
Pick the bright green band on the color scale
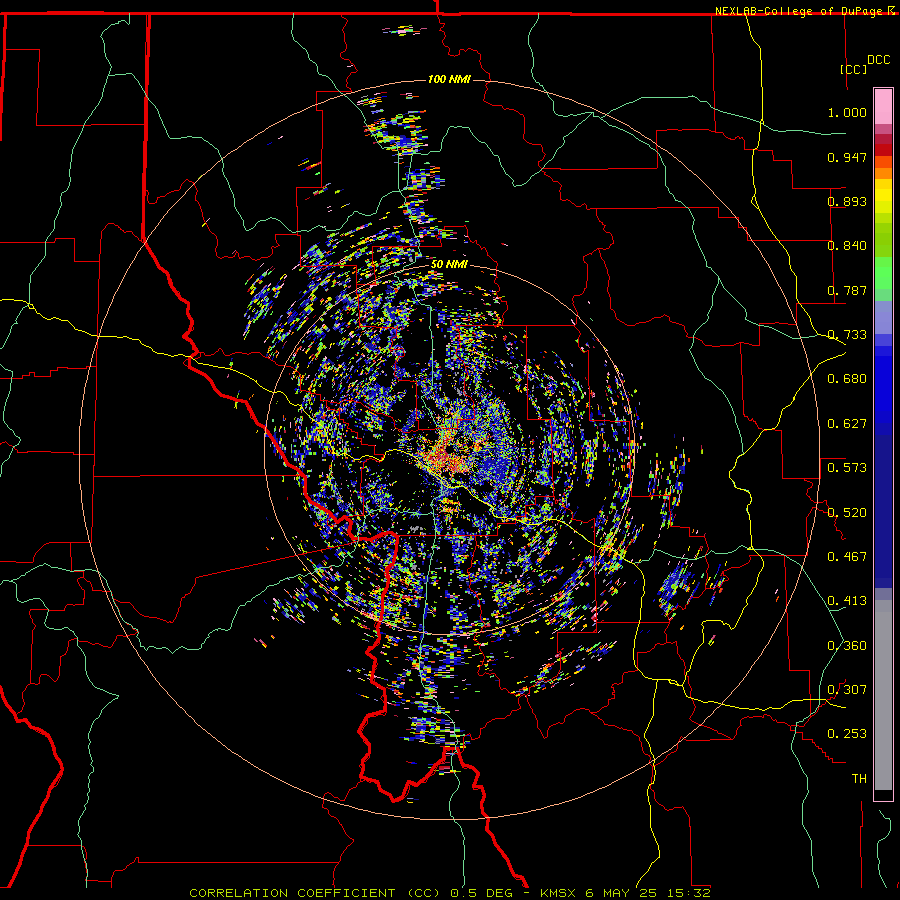883,273
